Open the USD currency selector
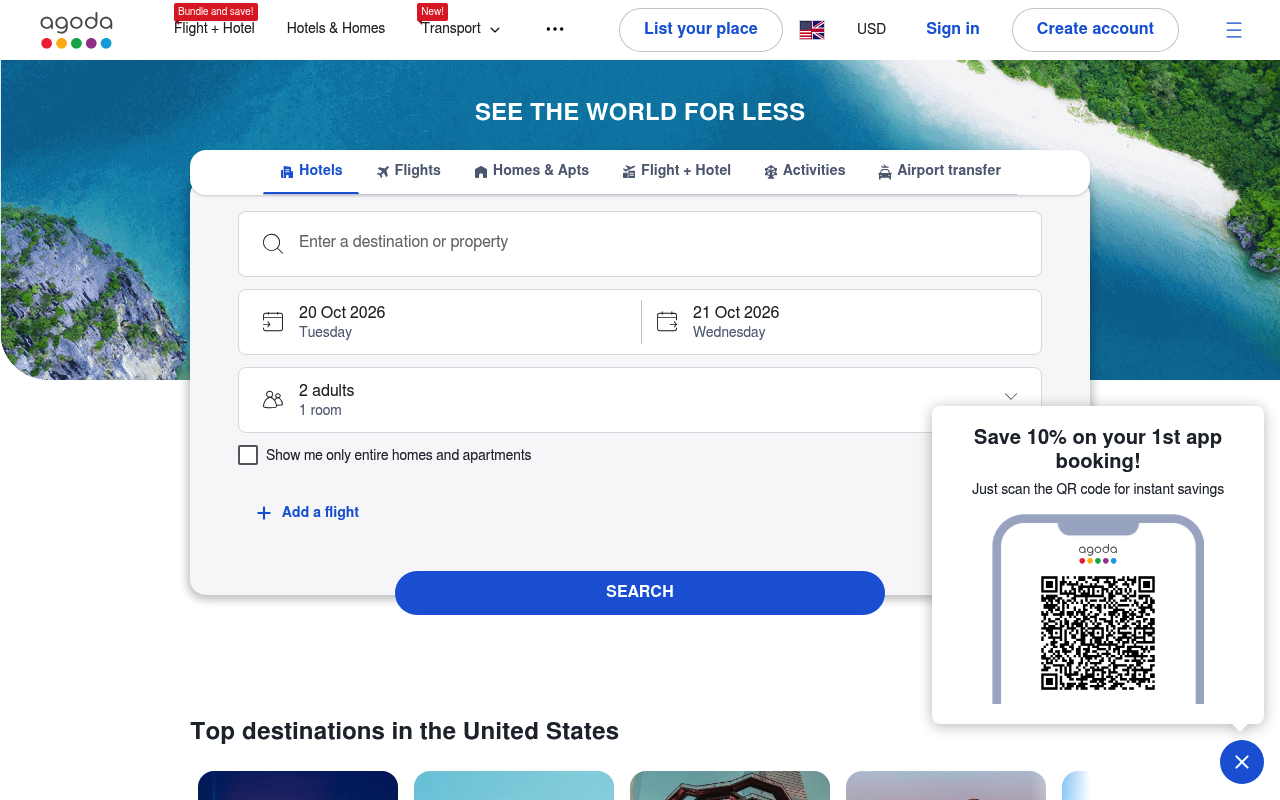The width and height of the screenshot is (1280, 800). click(x=871, y=29)
